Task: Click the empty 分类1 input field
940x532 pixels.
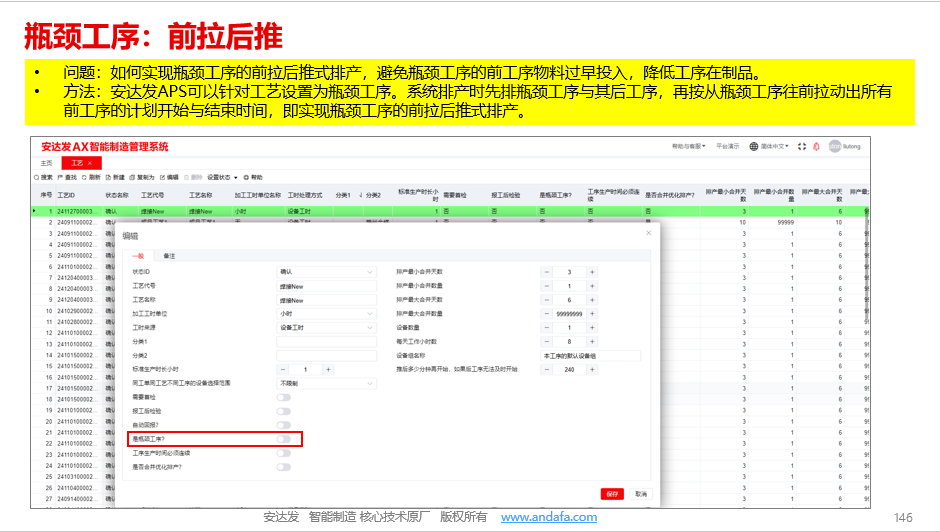Action: (327, 341)
